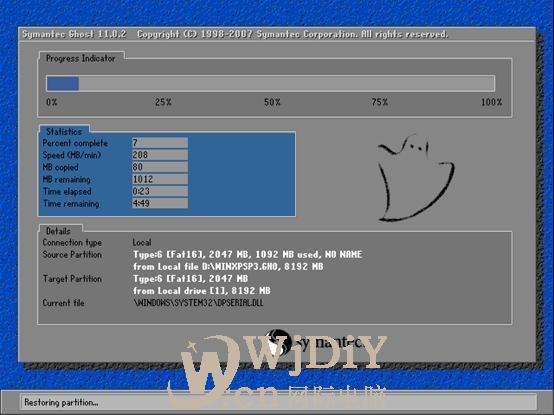The height and width of the screenshot is (415, 554).
Task: Click the filled portion of the progress bar
Action: click(x=63, y=84)
